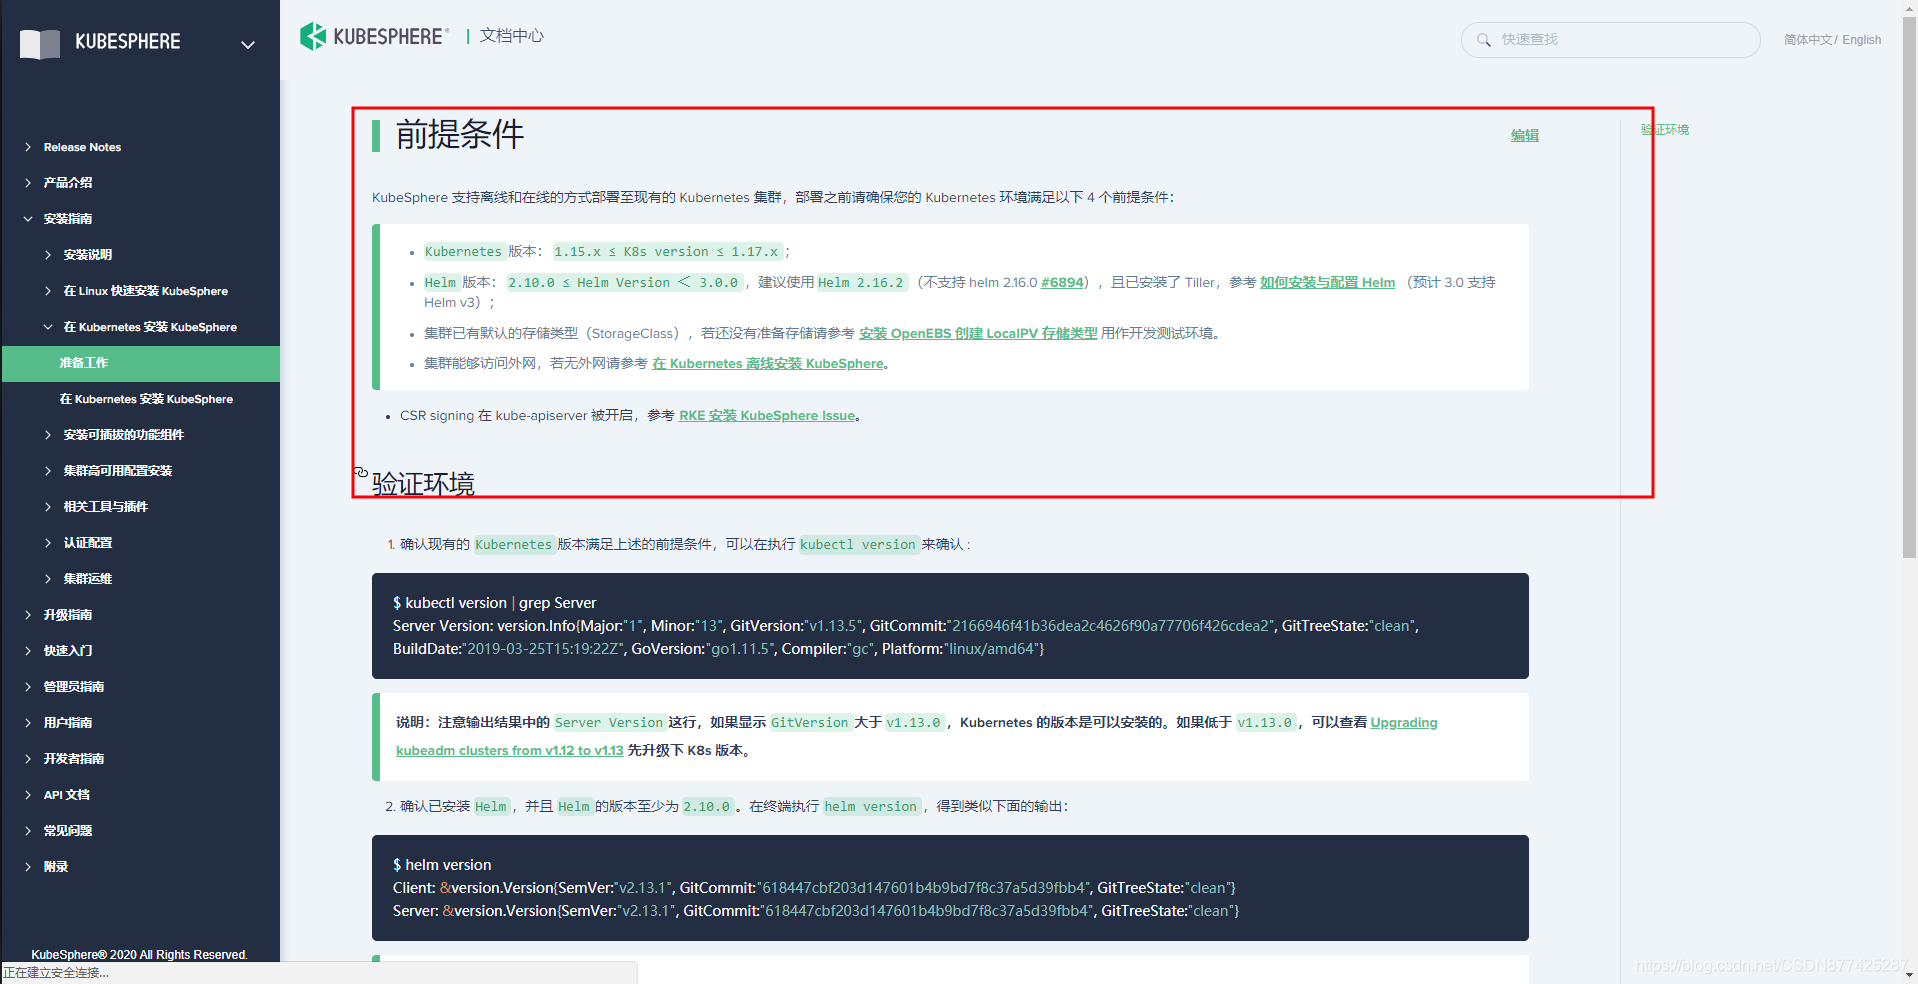Click 文档中心 header text
The image size is (1918, 984).
pyautogui.click(x=511, y=36)
